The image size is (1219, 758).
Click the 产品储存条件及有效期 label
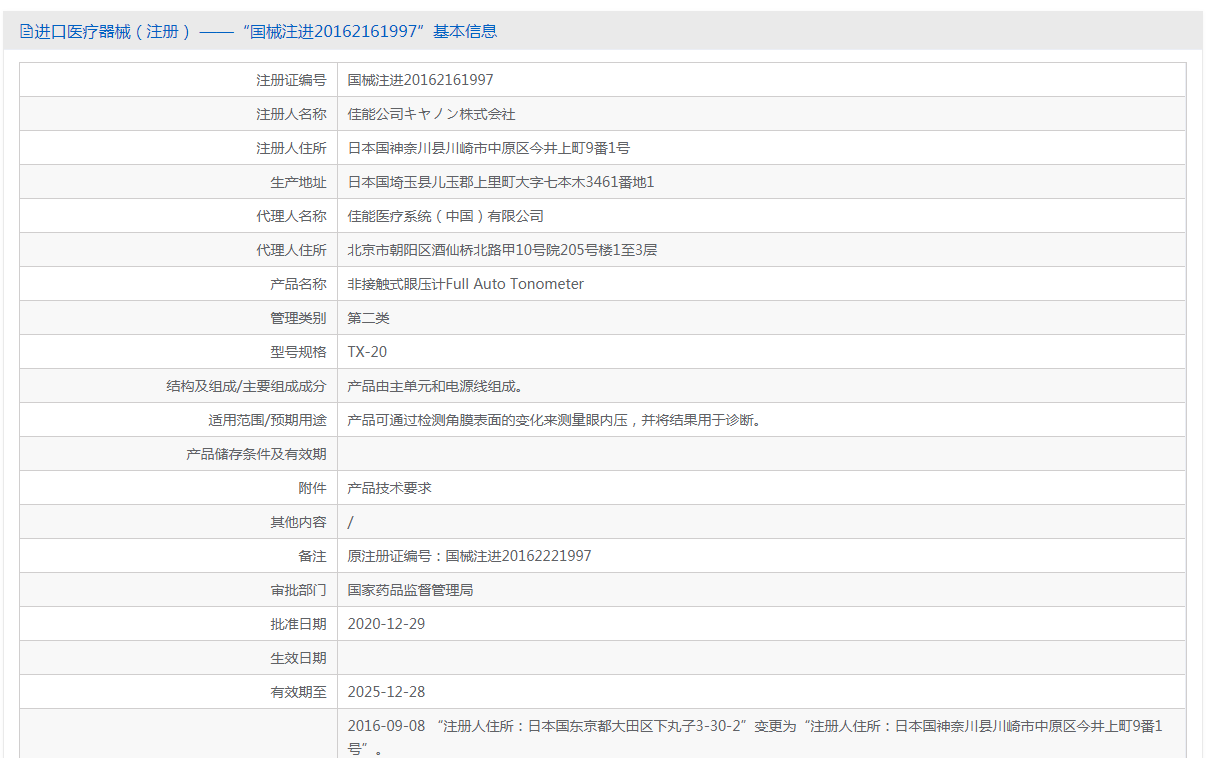click(256, 454)
